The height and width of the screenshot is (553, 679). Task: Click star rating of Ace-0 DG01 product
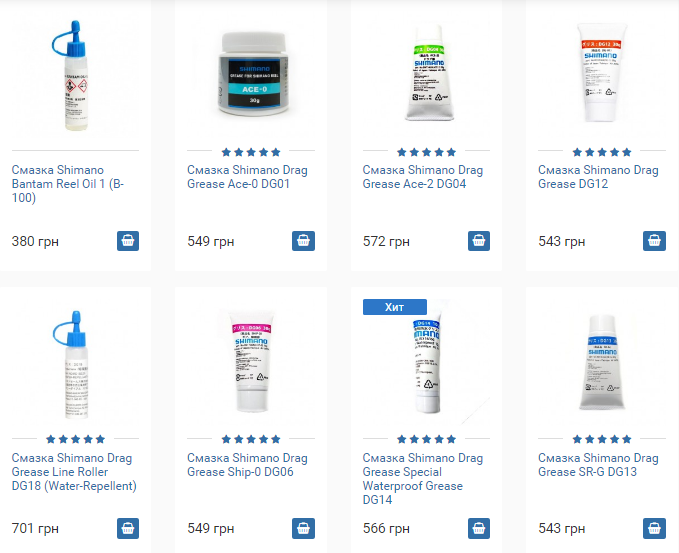pyautogui.click(x=251, y=152)
